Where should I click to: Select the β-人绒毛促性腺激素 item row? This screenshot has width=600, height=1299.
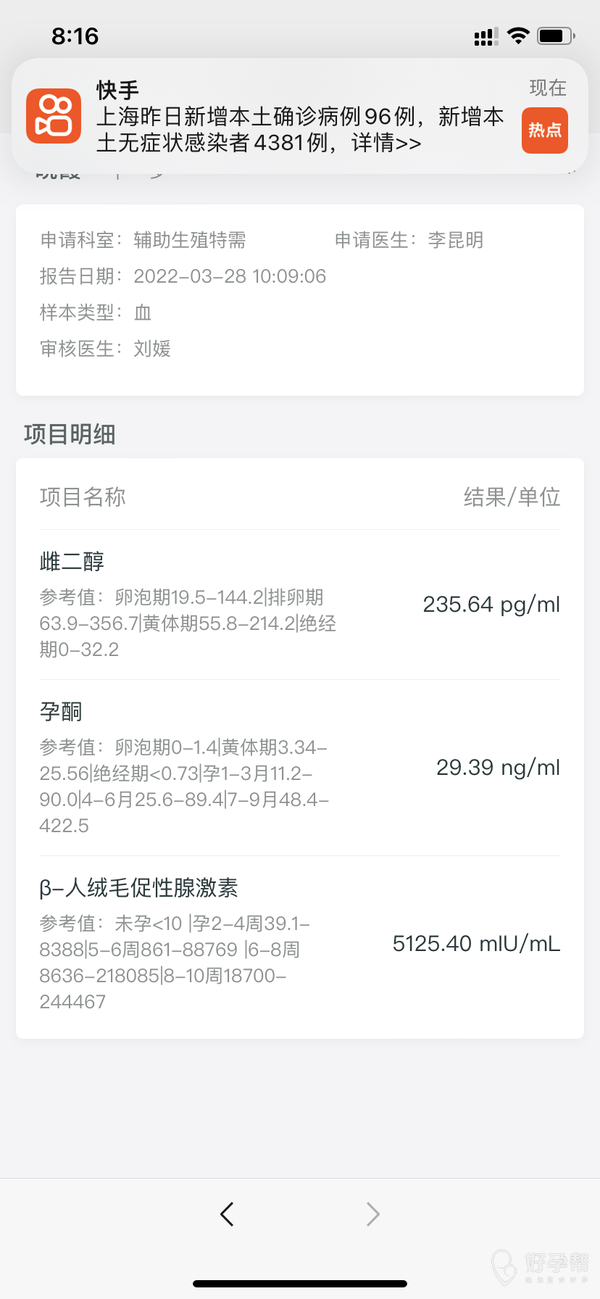[x=300, y=943]
